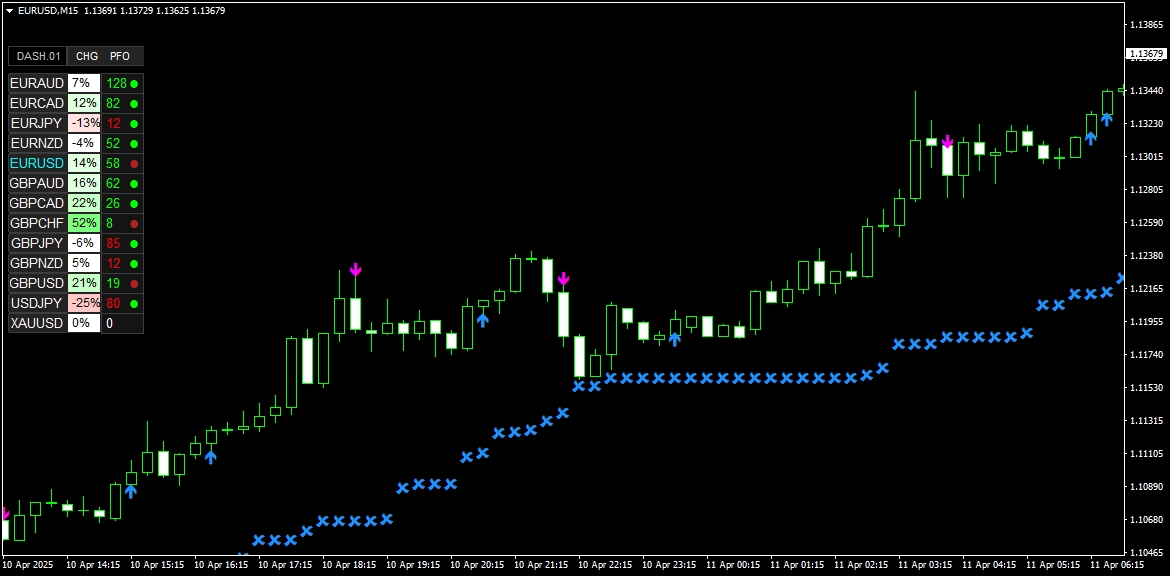Click the green status dot beside EURCAD's 82
Screen dimensions: 1170x576
coord(134,104)
